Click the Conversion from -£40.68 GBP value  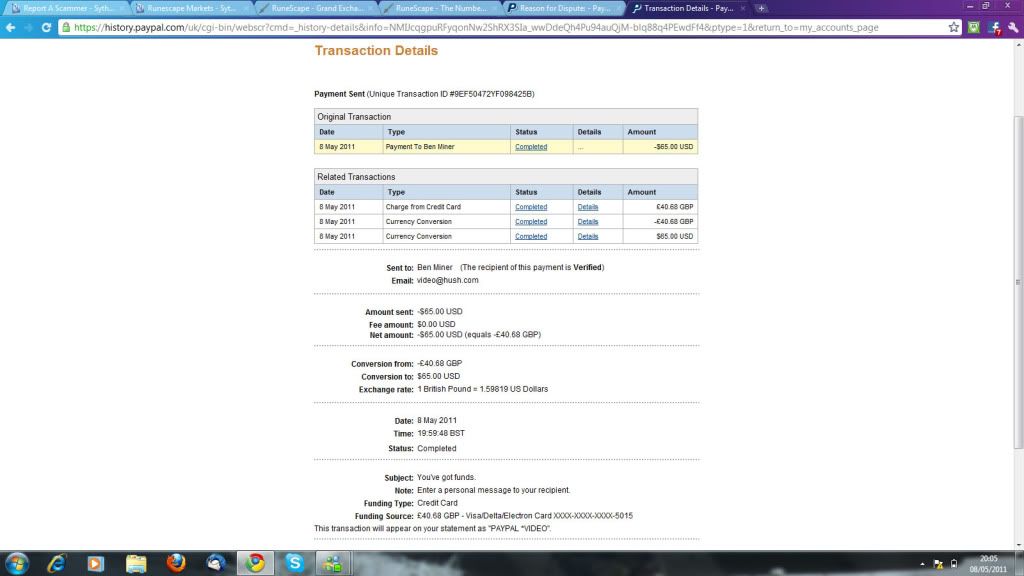(440, 364)
